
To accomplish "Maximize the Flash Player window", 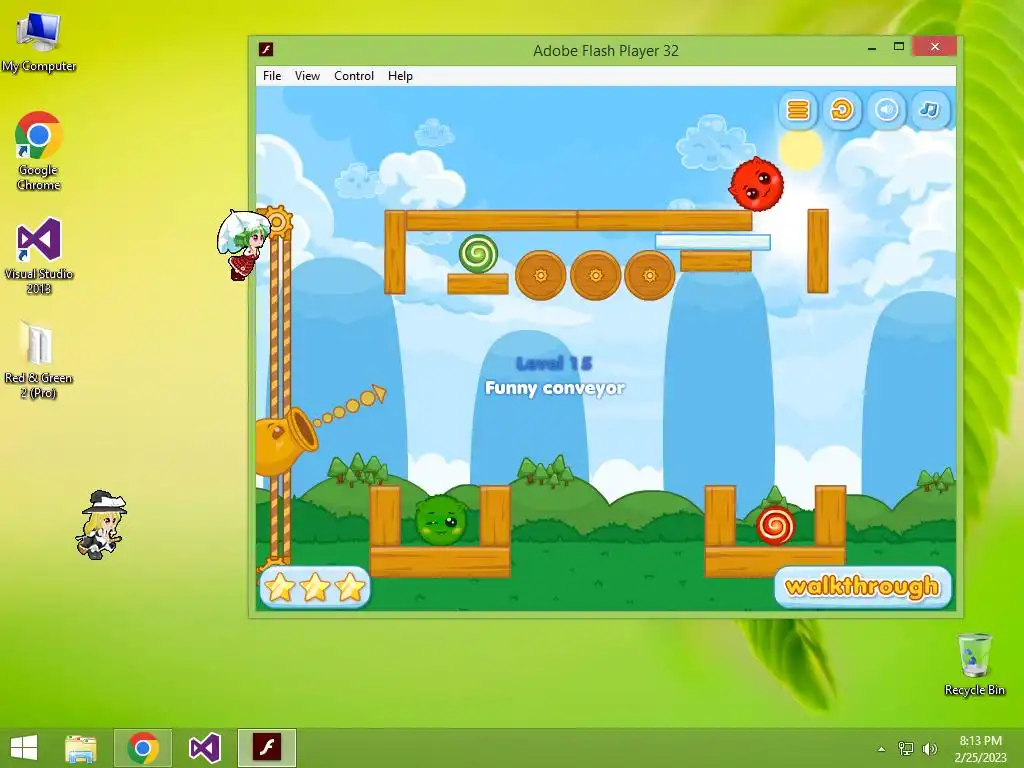I will coord(899,47).
